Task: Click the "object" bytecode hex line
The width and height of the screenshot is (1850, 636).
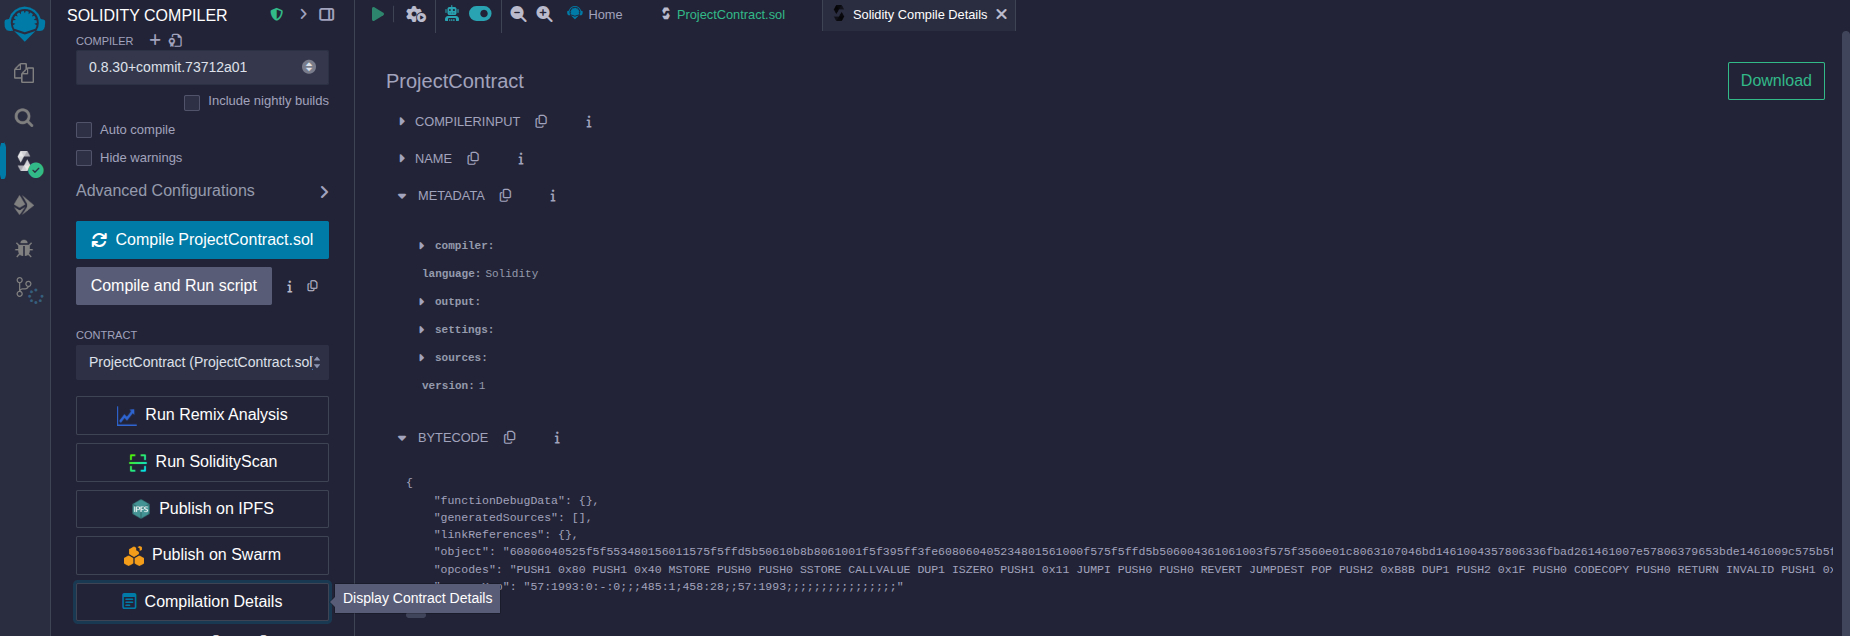Action: (x=1133, y=552)
